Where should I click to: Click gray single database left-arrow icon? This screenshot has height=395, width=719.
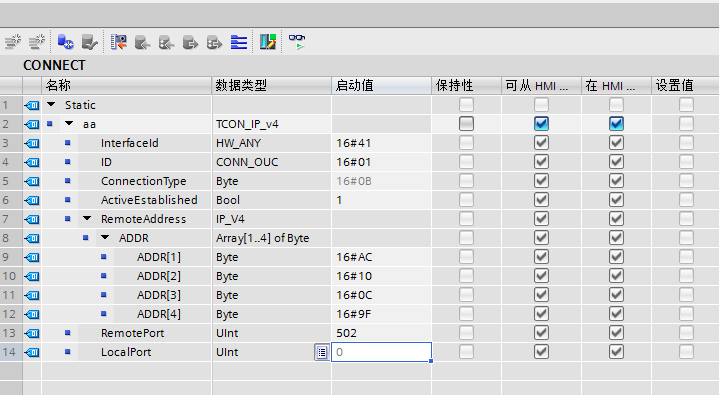coord(143,43)
